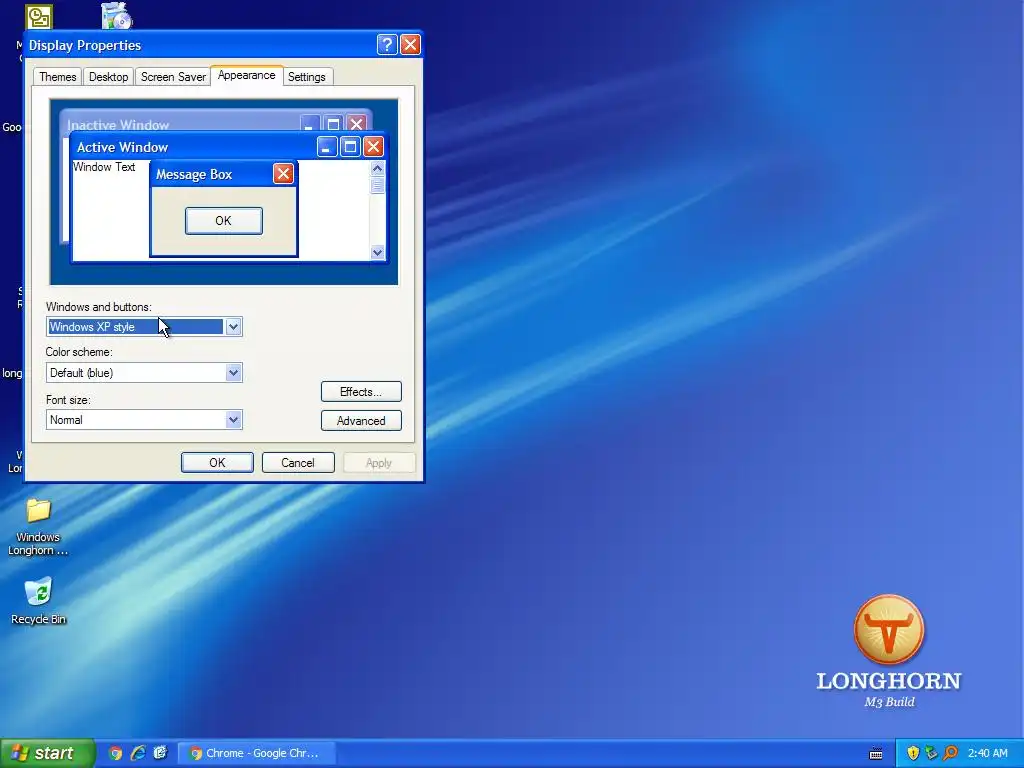This screenshot has height=768, width=1024.
Task: Click the third Quick Launch icon
Action: (x=160, y=753)
